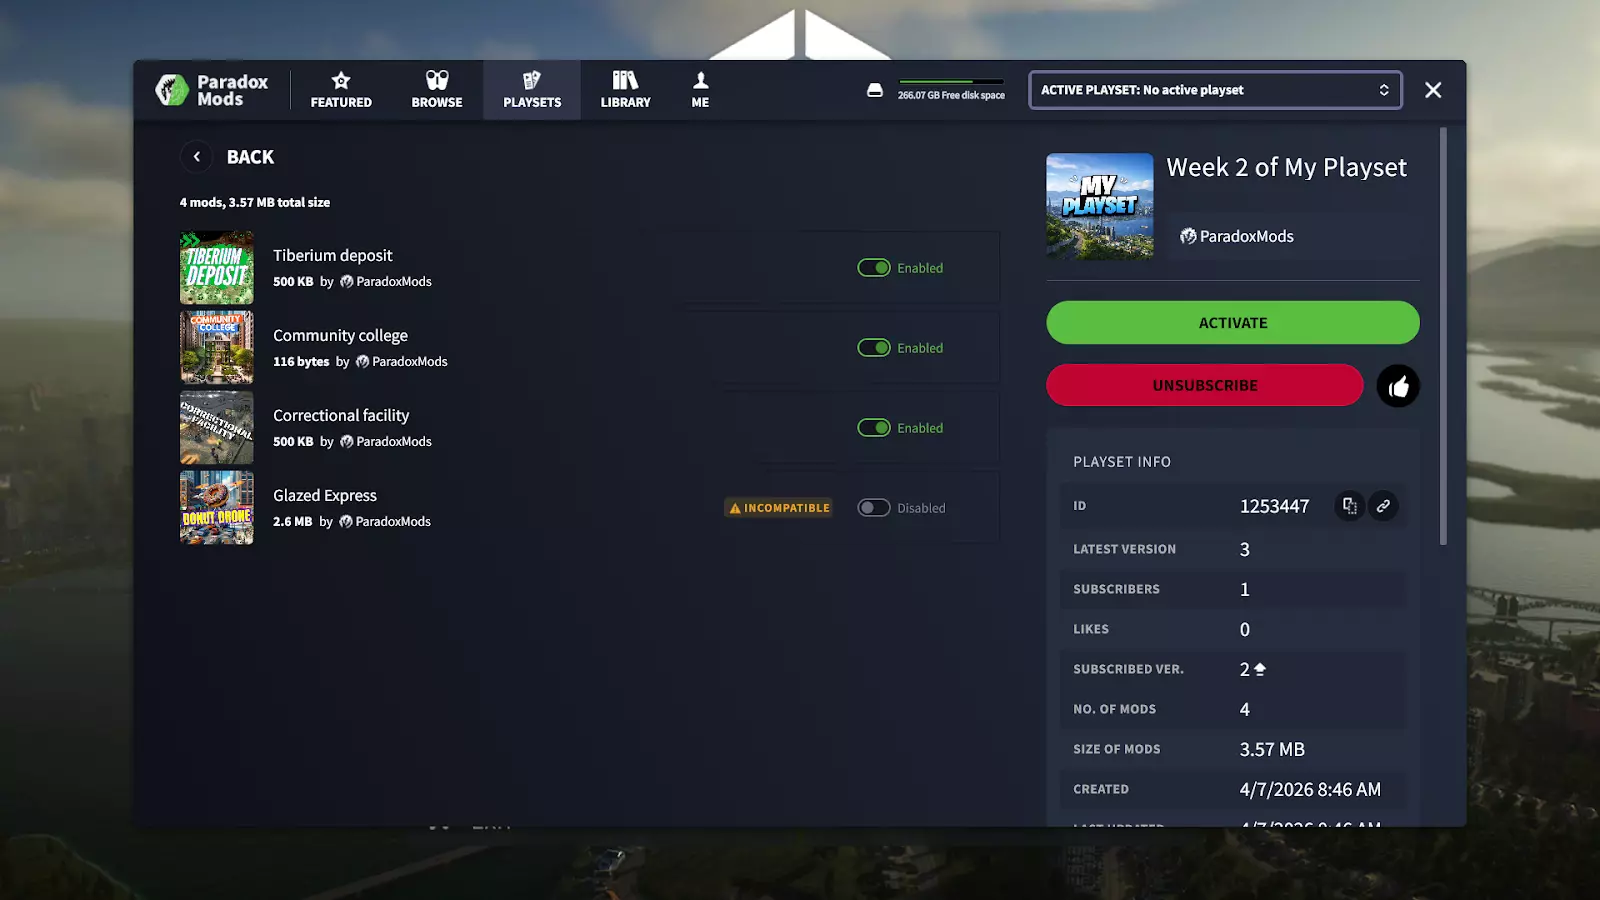
Task: Switch to the Playsets tab
Action: coord(532,90)
